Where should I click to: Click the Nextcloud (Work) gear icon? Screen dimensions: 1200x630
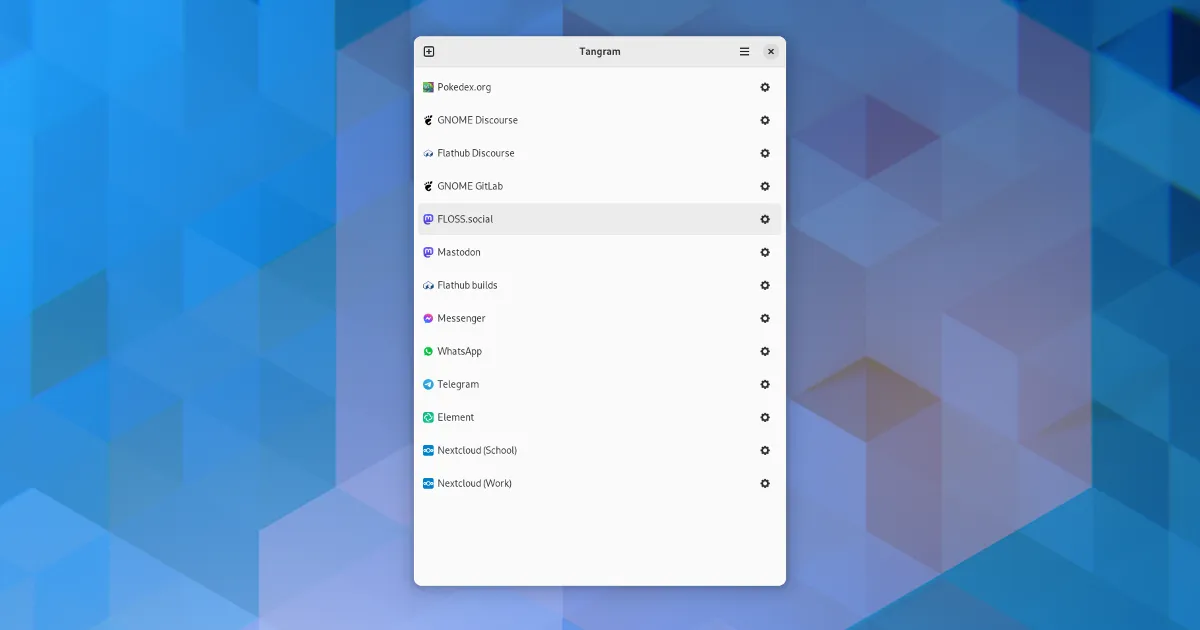click(x=765, y=483)
